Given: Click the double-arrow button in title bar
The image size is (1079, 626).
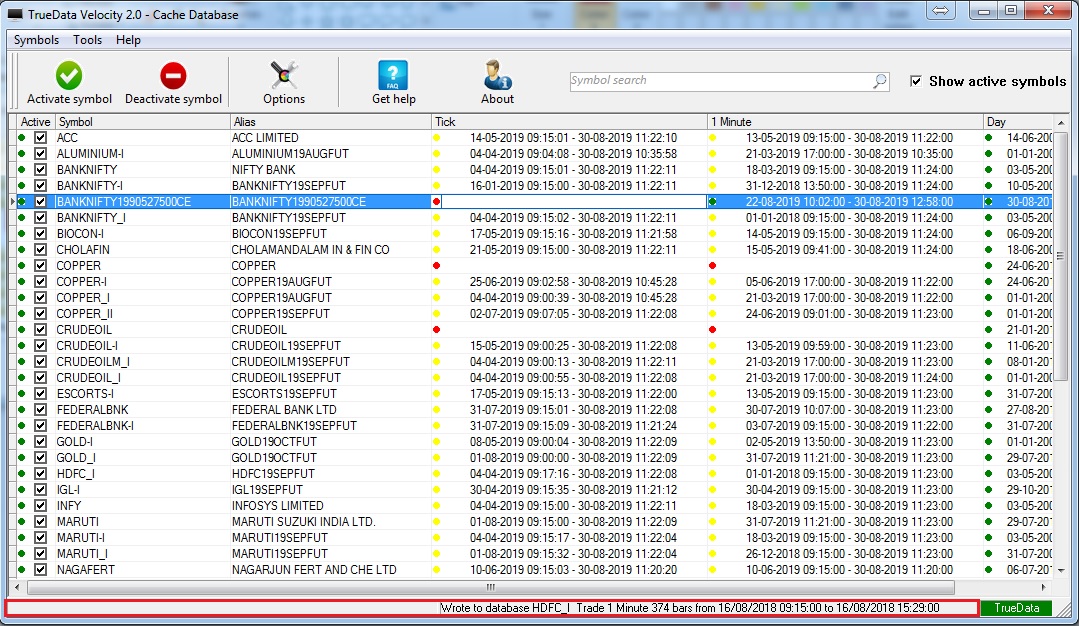Looking at the screenshot, I should click(941, 10).
